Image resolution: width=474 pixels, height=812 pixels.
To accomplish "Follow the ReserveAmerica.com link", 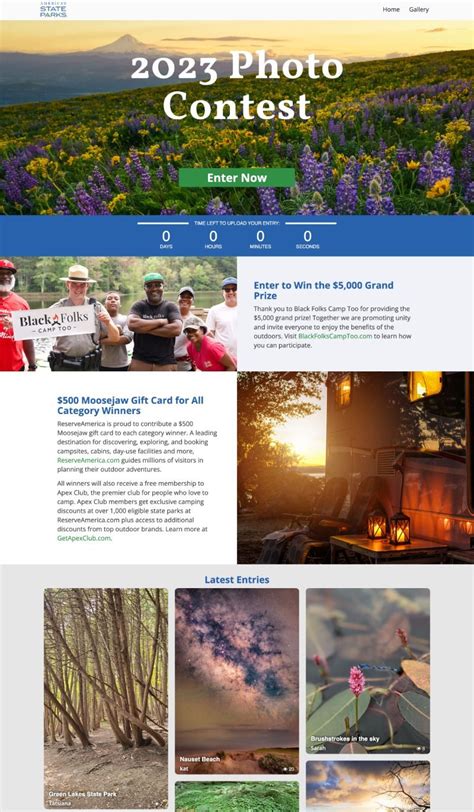I will (x=88, y=460).
